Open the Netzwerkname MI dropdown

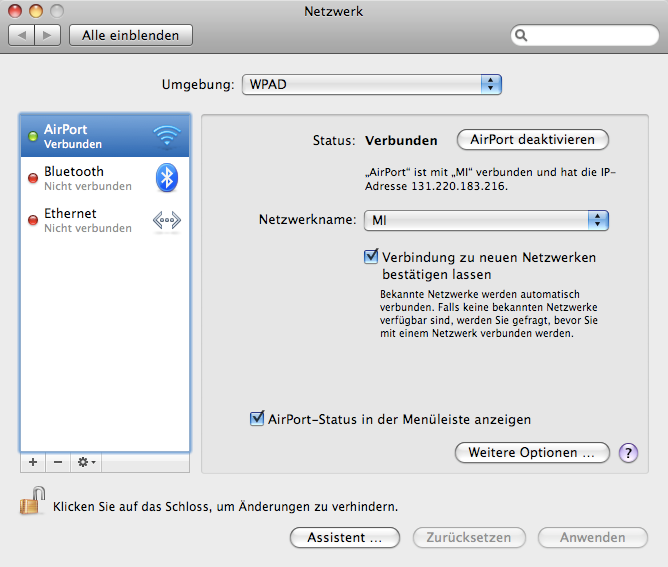[487, 220]
